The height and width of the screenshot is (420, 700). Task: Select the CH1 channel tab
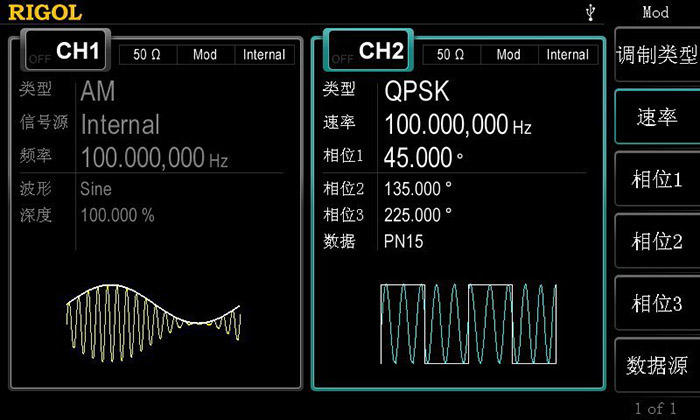pos(77,52)
